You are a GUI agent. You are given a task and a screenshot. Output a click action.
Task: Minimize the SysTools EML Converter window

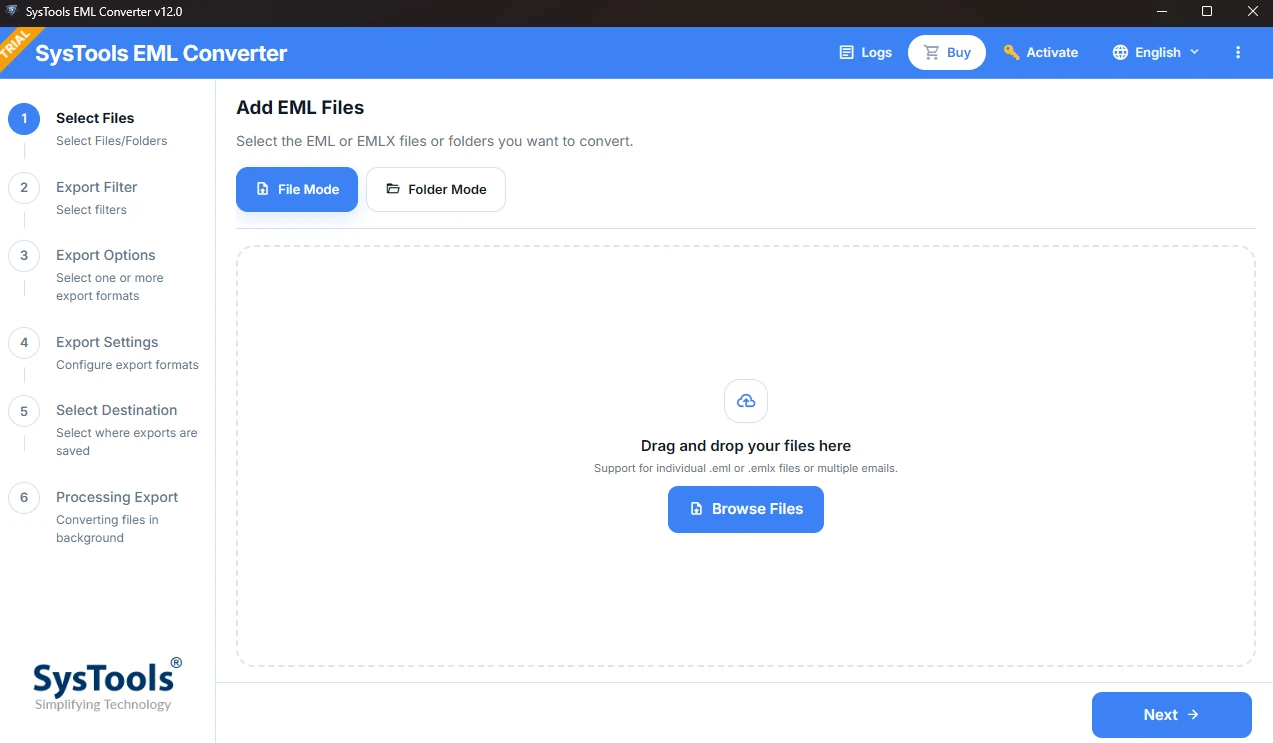tap(1162, 12)
